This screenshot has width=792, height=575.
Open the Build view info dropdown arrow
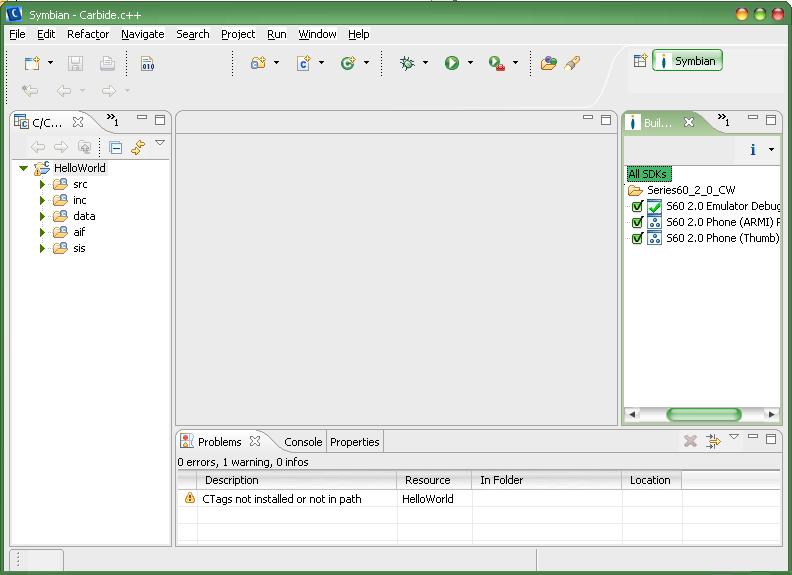[x=771, y=150]
